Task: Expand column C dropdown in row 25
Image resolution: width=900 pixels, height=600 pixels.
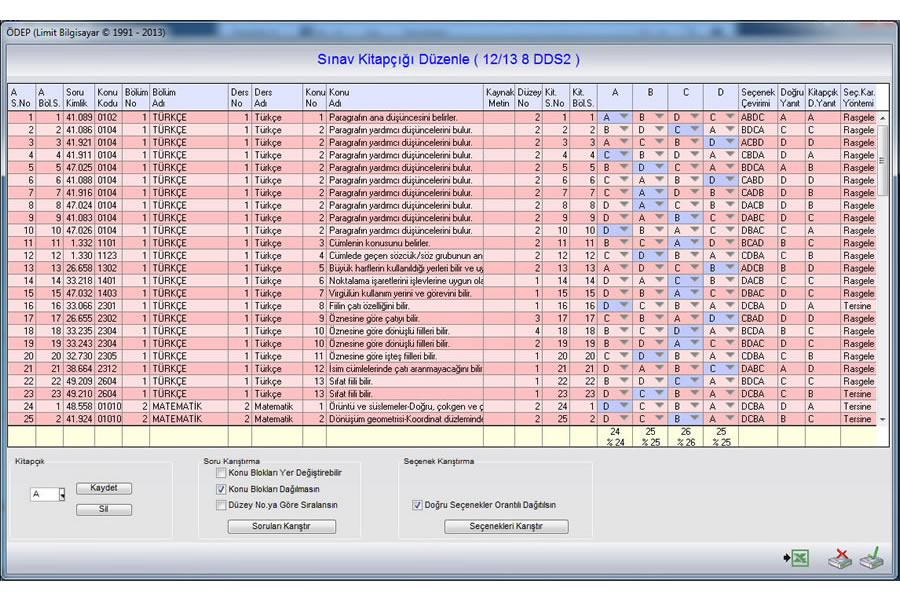Action: [695, 419]
